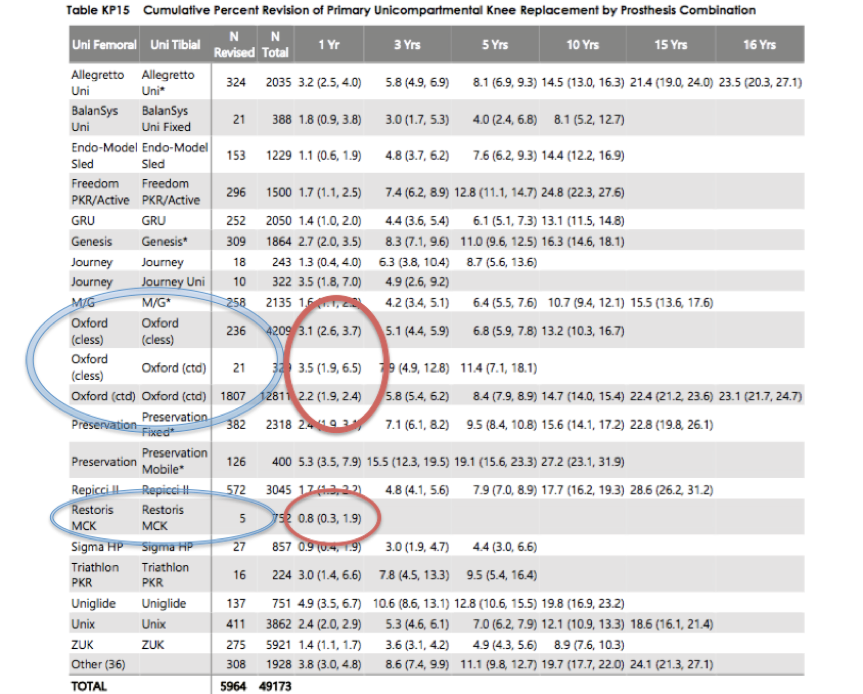Screen dimensions: 863x694
Task: Click the N Total value "3862"
Action: click(278, 624)
